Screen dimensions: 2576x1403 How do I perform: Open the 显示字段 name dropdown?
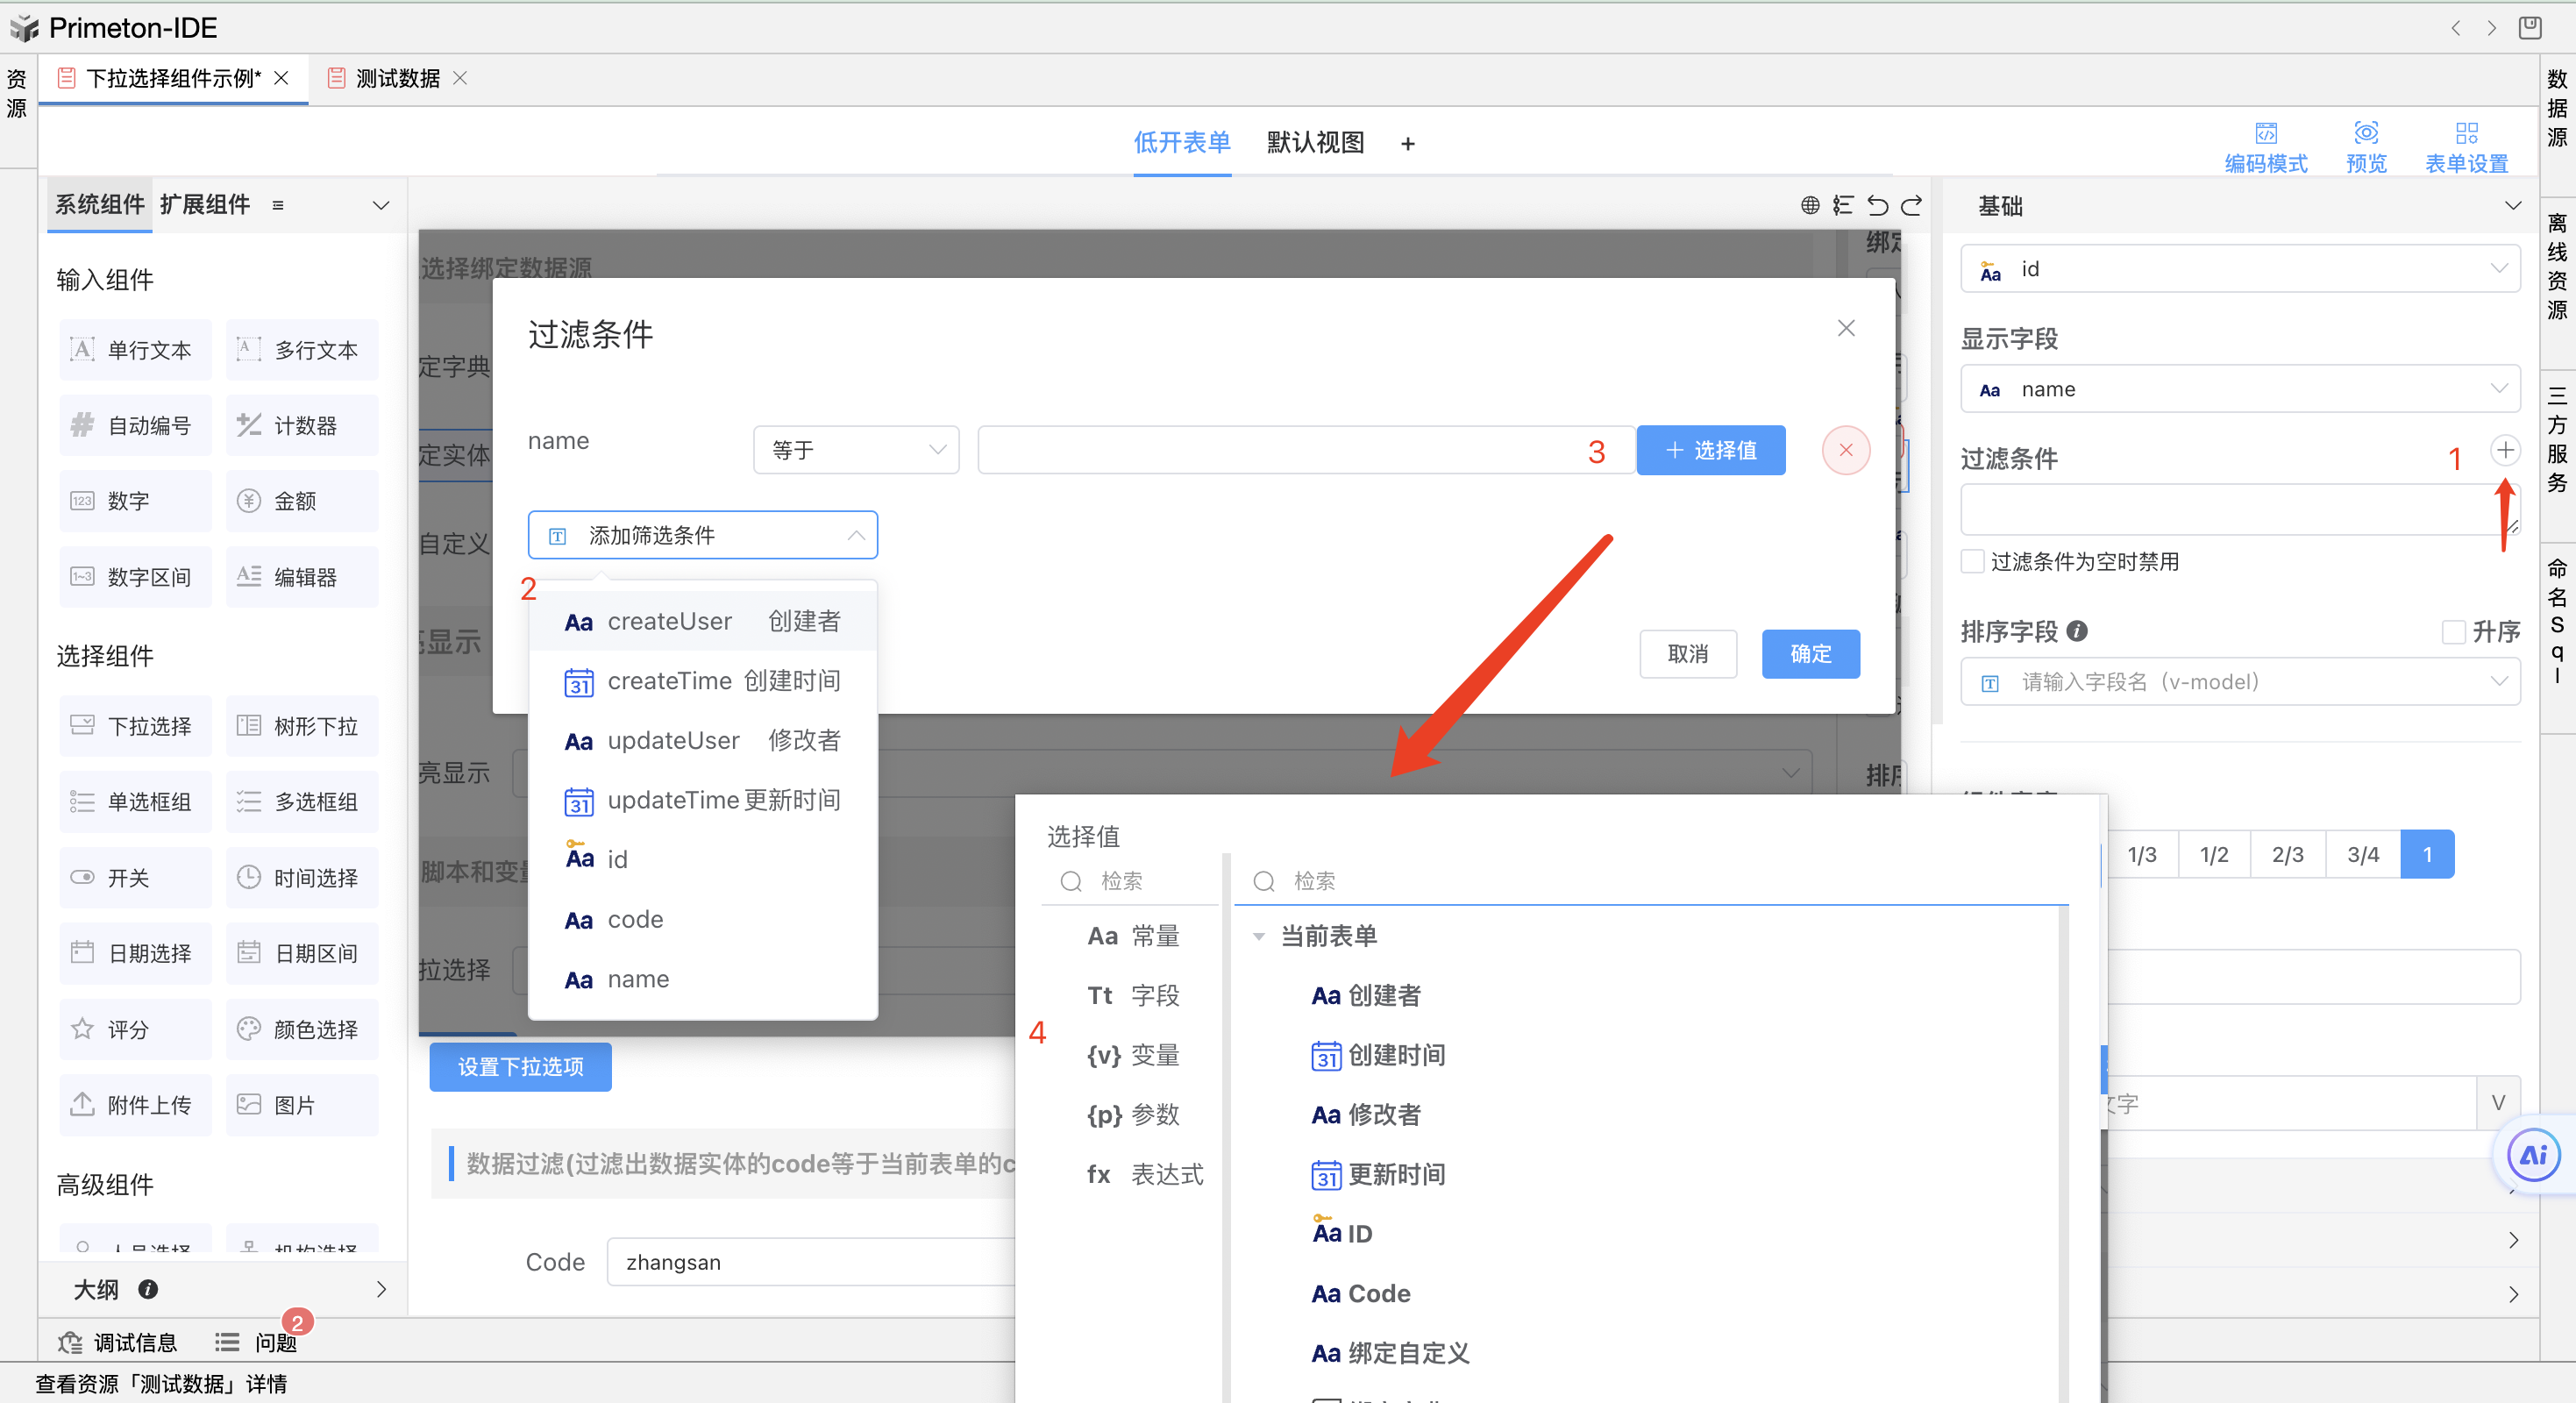coord(2239,389)
